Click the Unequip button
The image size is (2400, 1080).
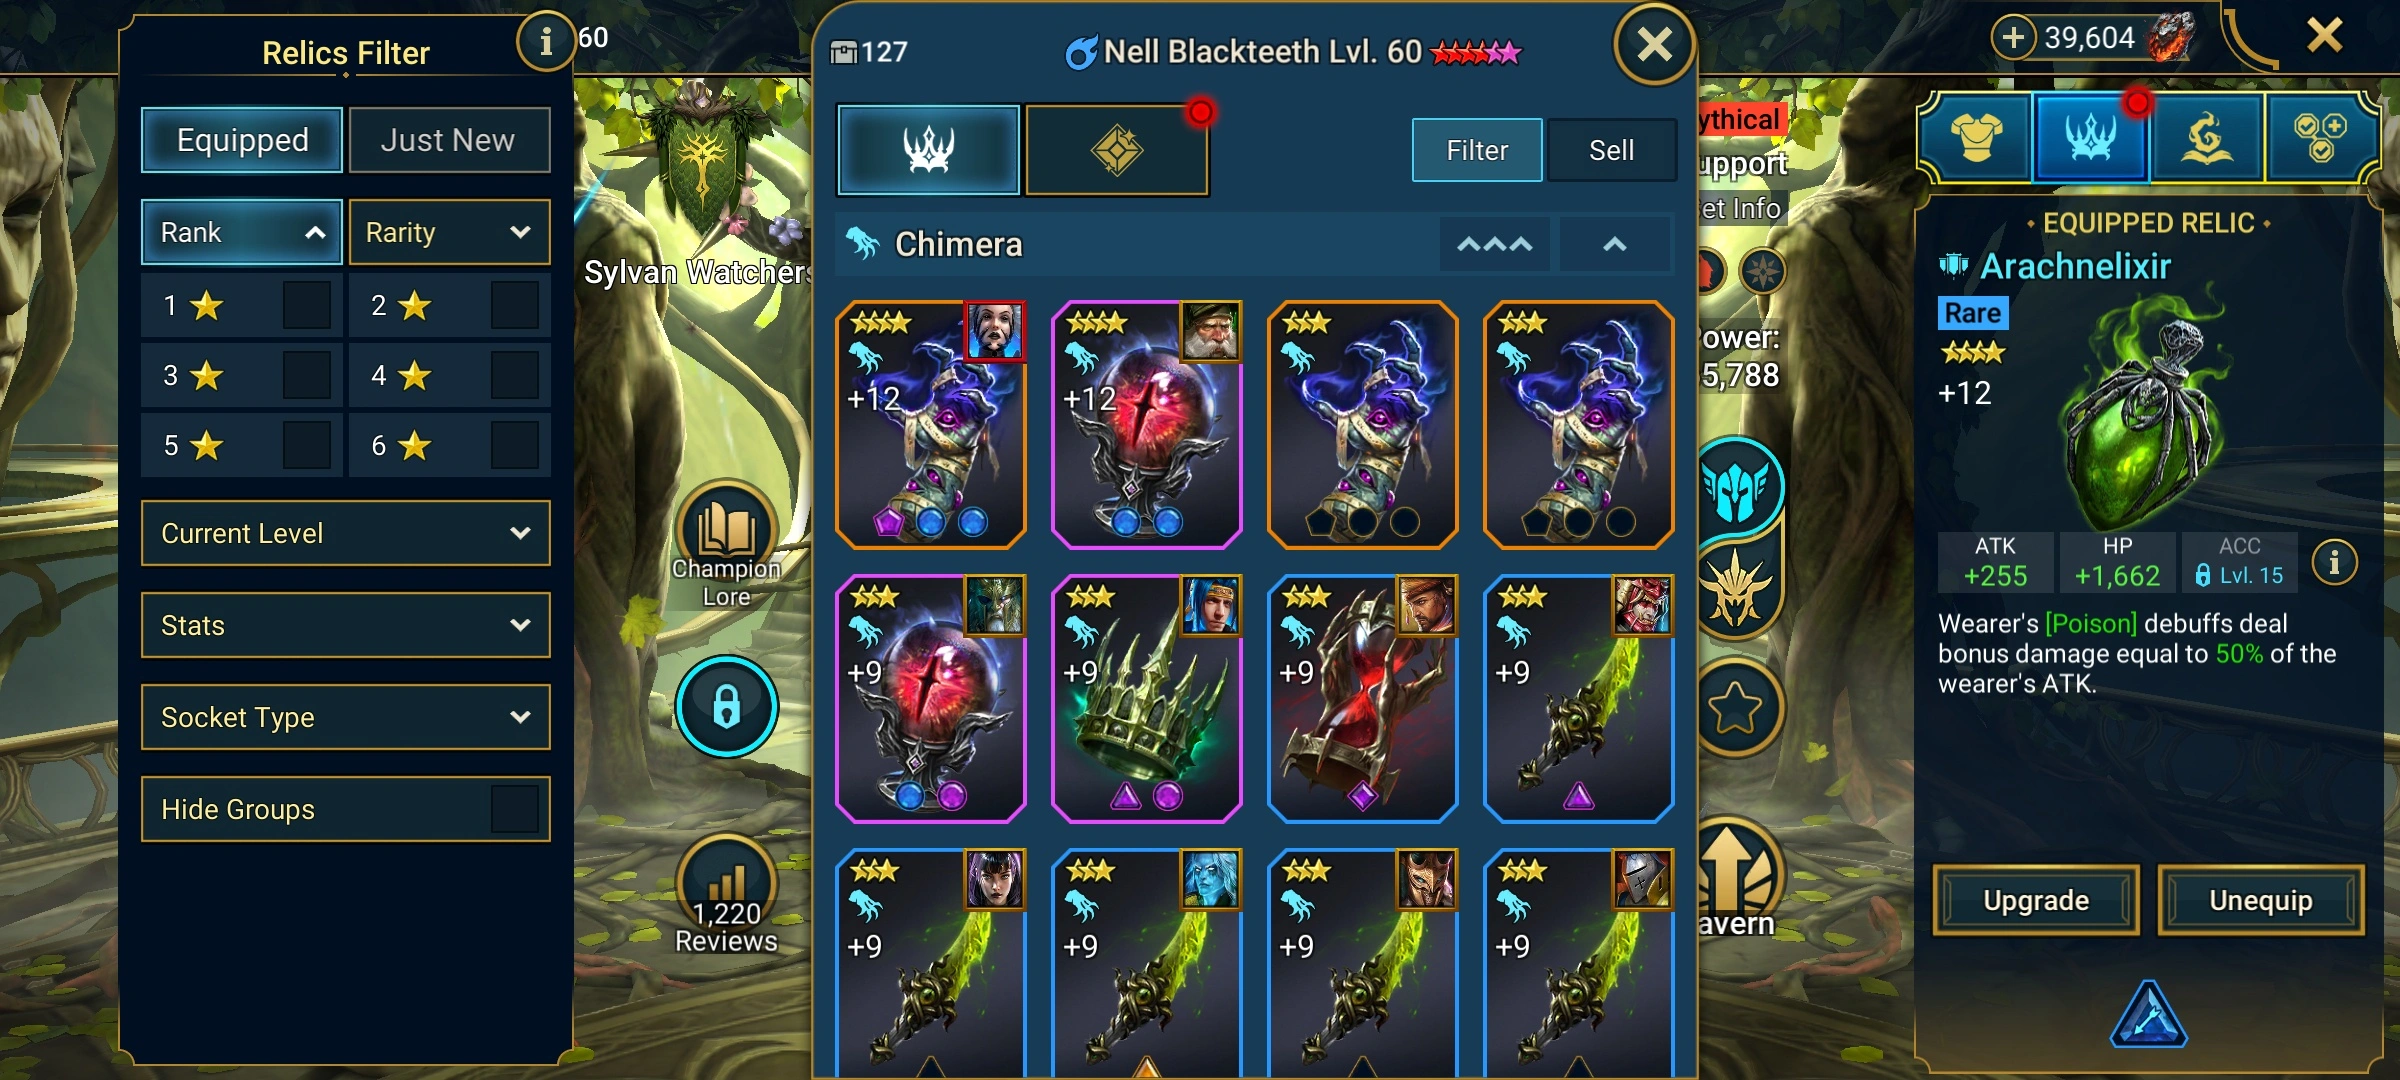(2261, 900)
